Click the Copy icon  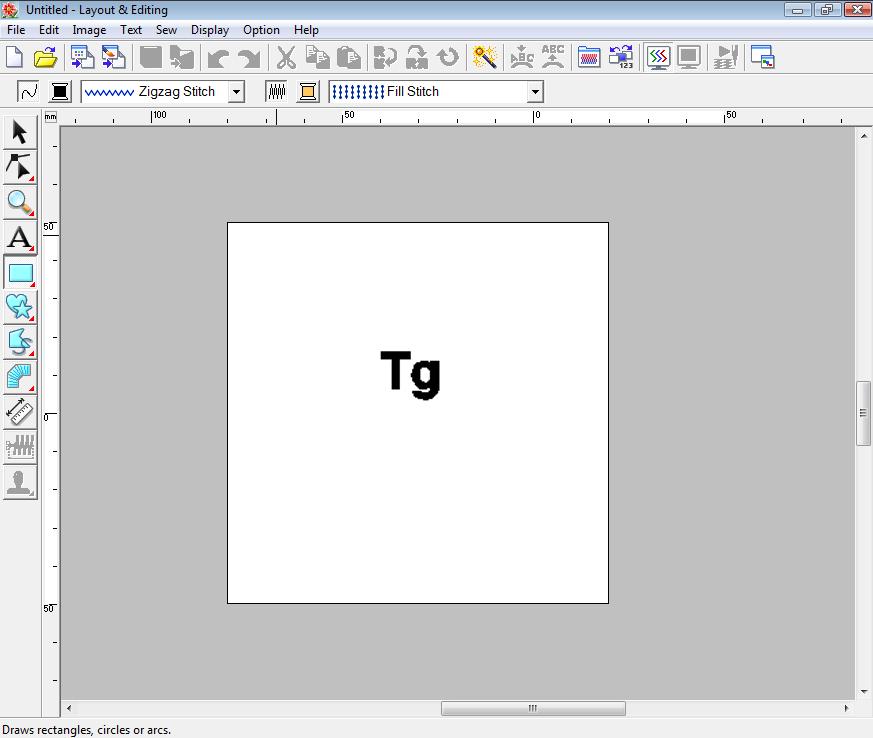(317, 57)
